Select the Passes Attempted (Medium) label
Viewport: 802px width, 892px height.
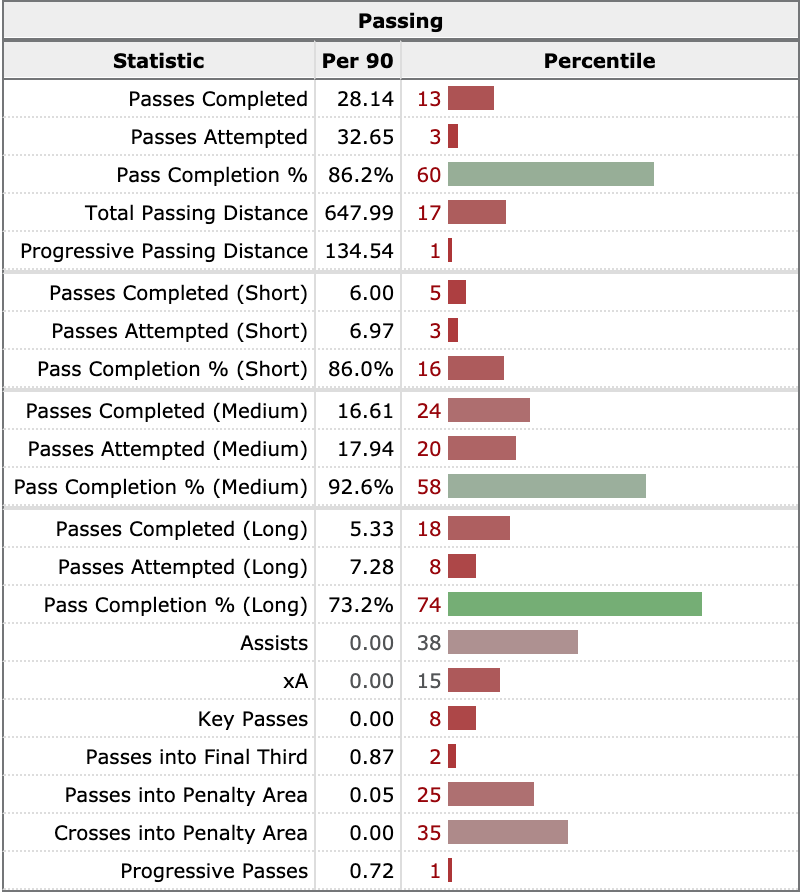tap(167, 449)
